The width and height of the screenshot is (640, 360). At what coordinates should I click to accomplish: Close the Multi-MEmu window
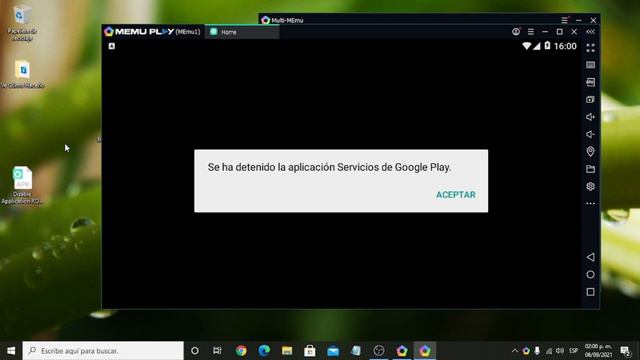tap(593, 20)
